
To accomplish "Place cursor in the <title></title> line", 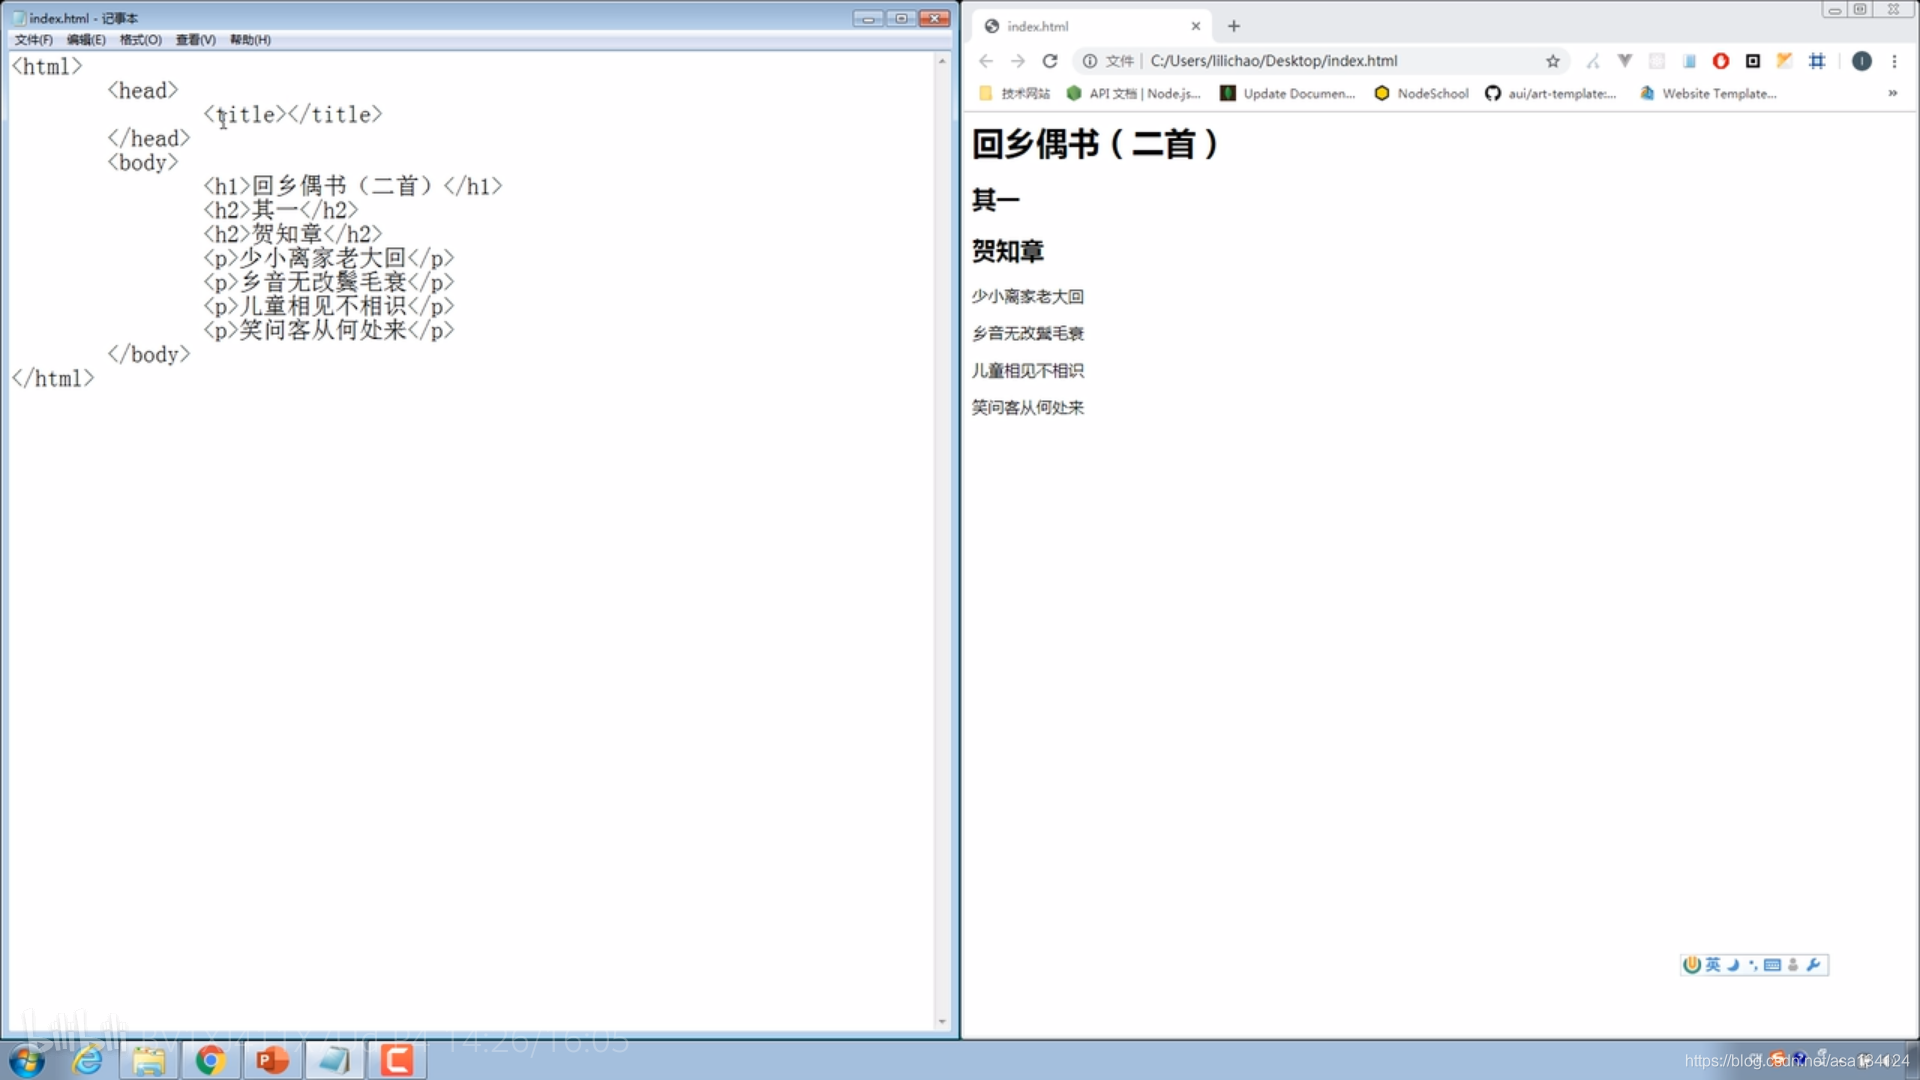I will [293, 114].
